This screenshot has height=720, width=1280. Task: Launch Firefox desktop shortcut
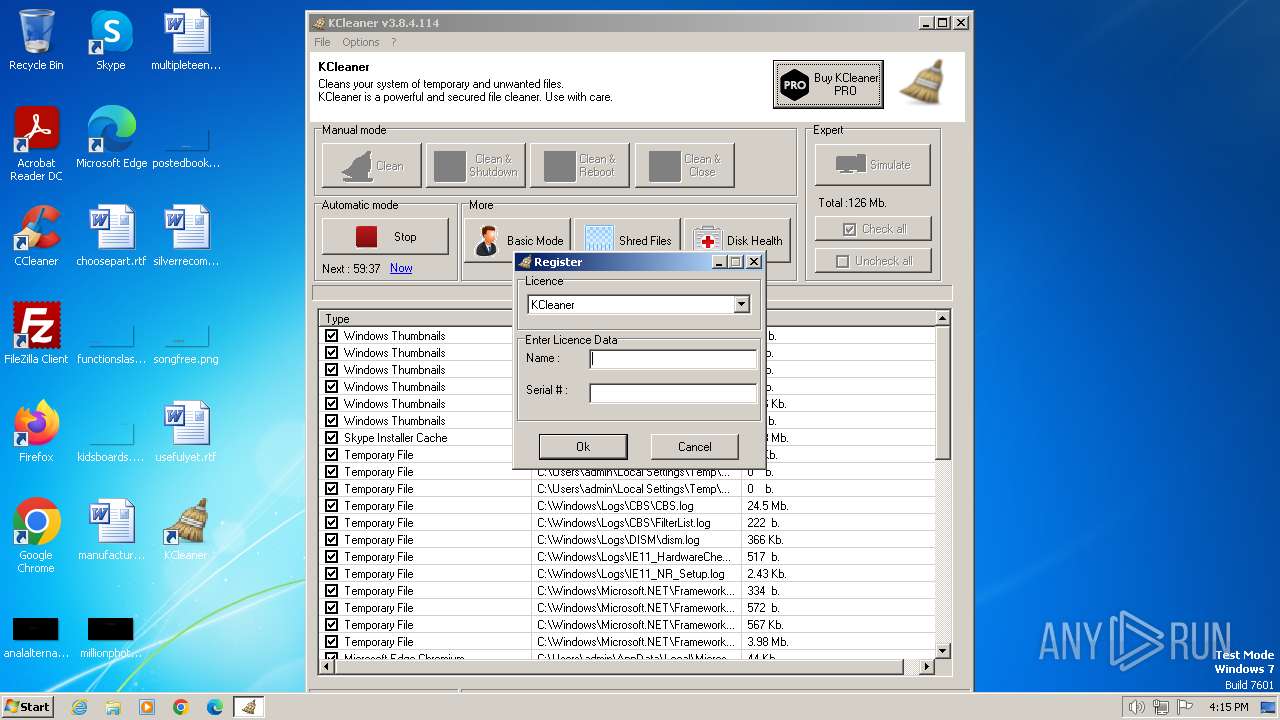point(36,432)
